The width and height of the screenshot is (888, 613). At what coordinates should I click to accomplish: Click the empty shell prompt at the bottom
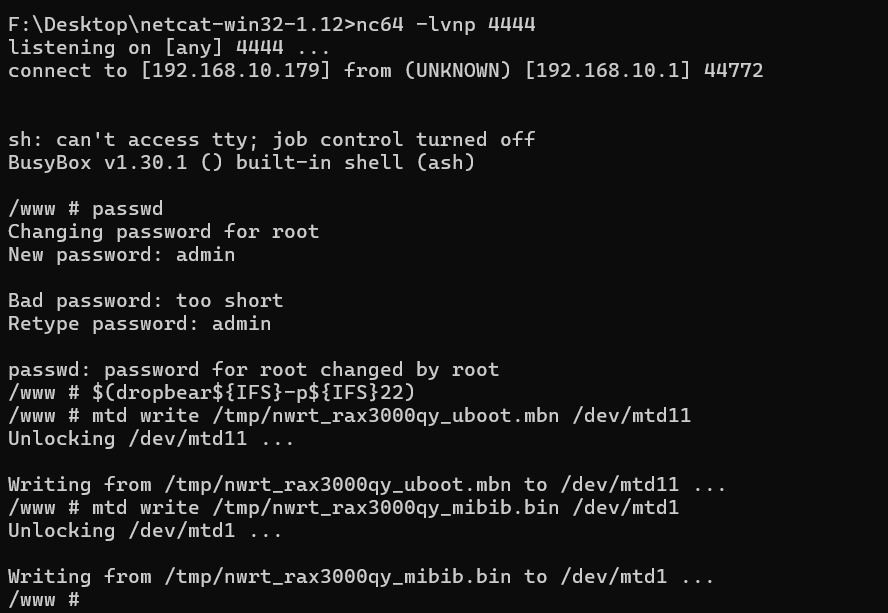[x=43, y=599]
